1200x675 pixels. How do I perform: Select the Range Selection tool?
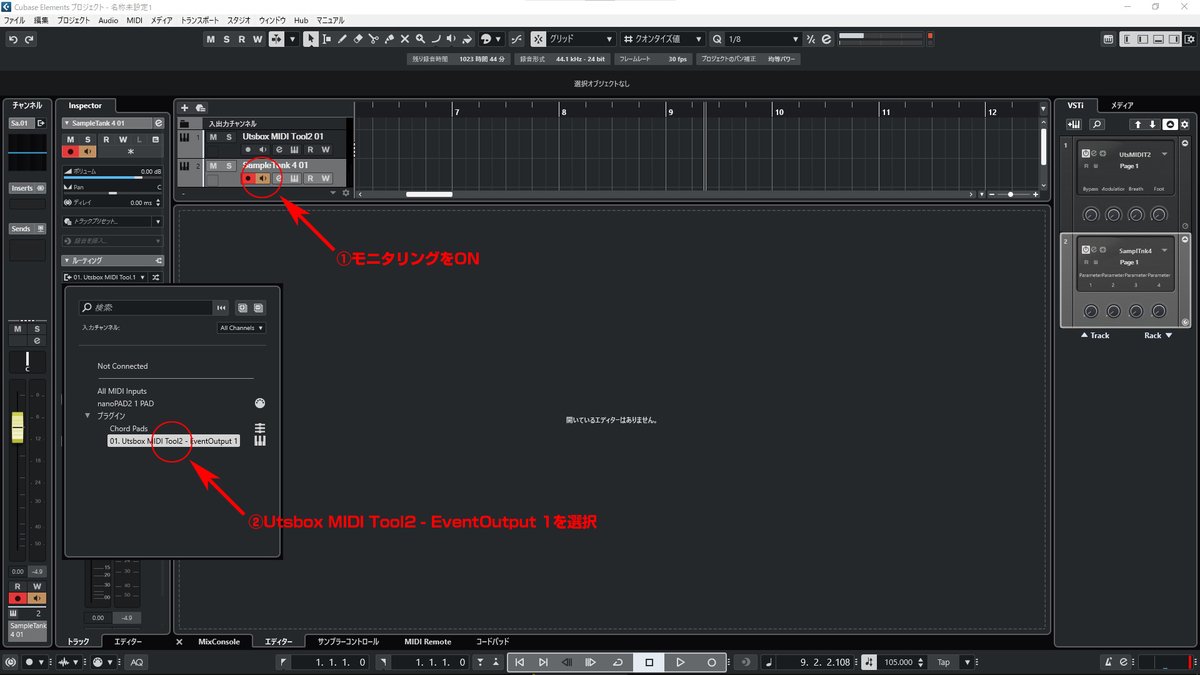327,39
